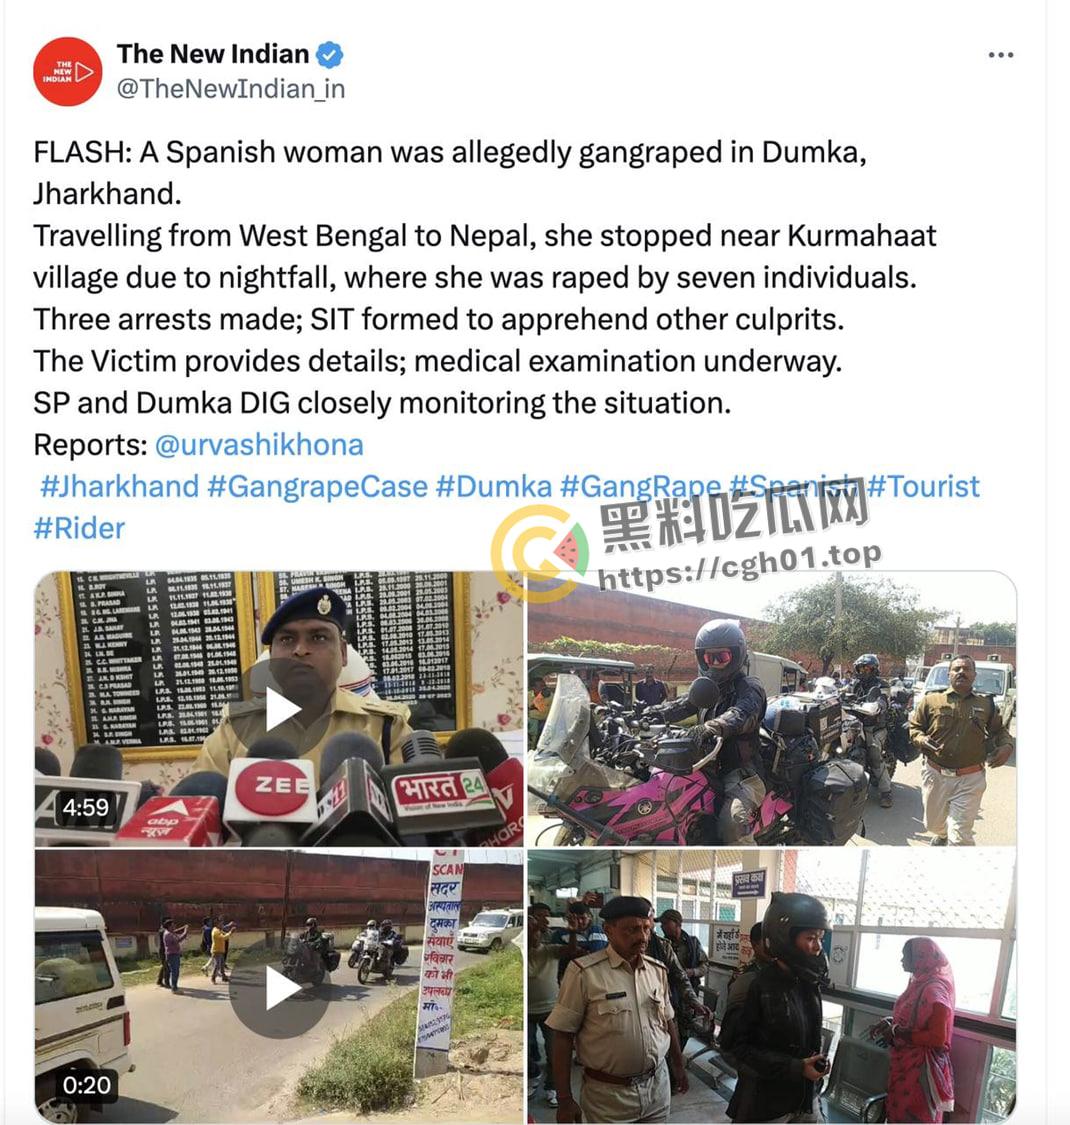The image size is (1070, 1125).
Task: Open the @urvashikhona mention
Action: (259, 445)
